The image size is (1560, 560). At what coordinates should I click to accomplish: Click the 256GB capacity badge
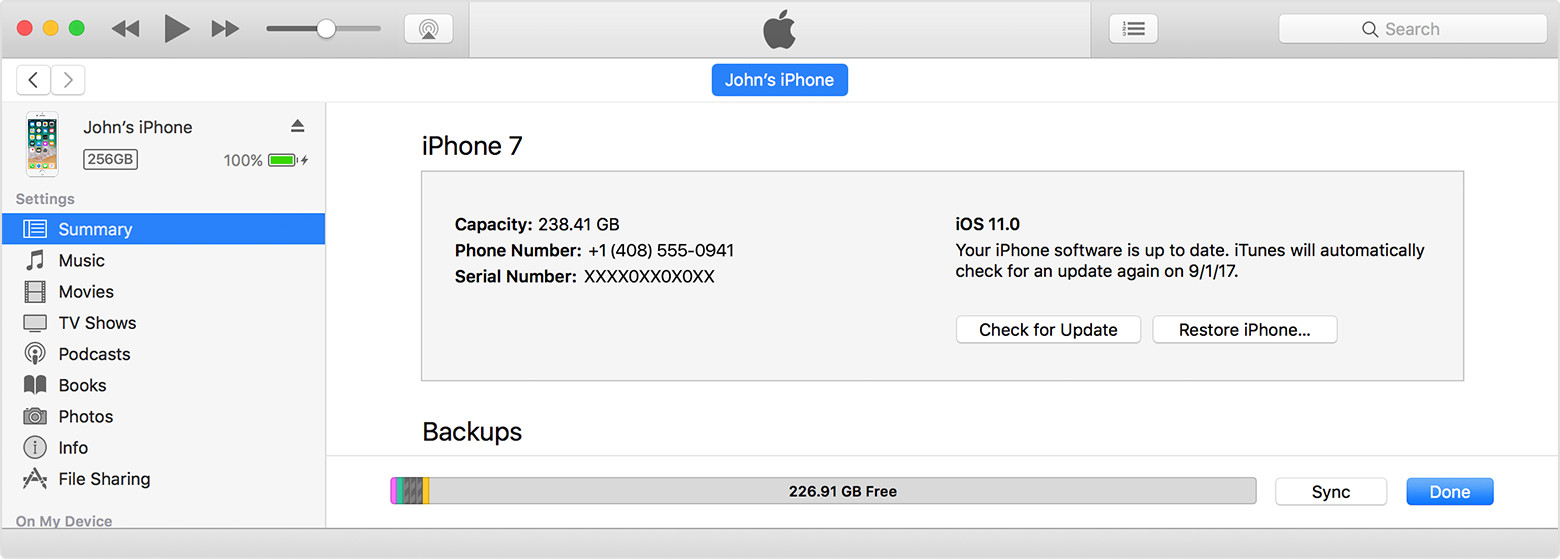(x=110, y=159)
